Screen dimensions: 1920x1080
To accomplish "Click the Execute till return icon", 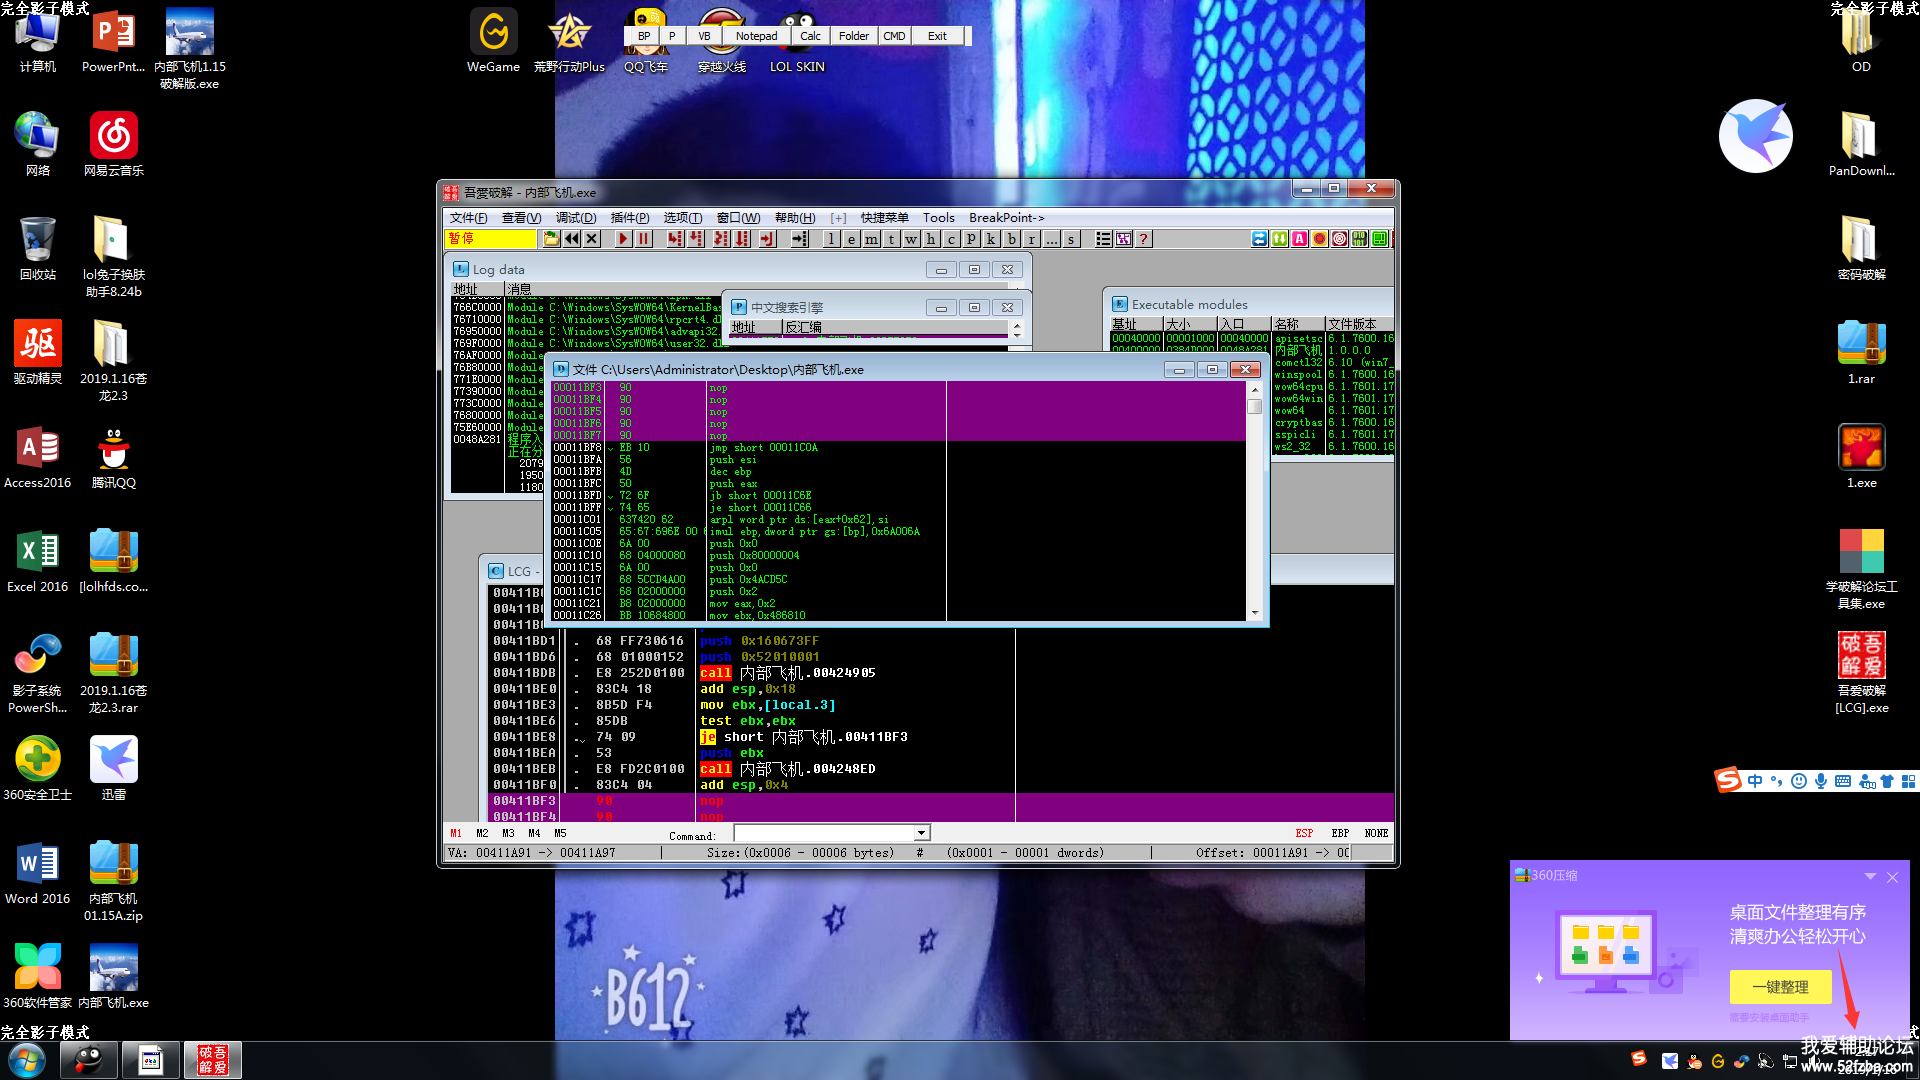I will click(767, 239).
